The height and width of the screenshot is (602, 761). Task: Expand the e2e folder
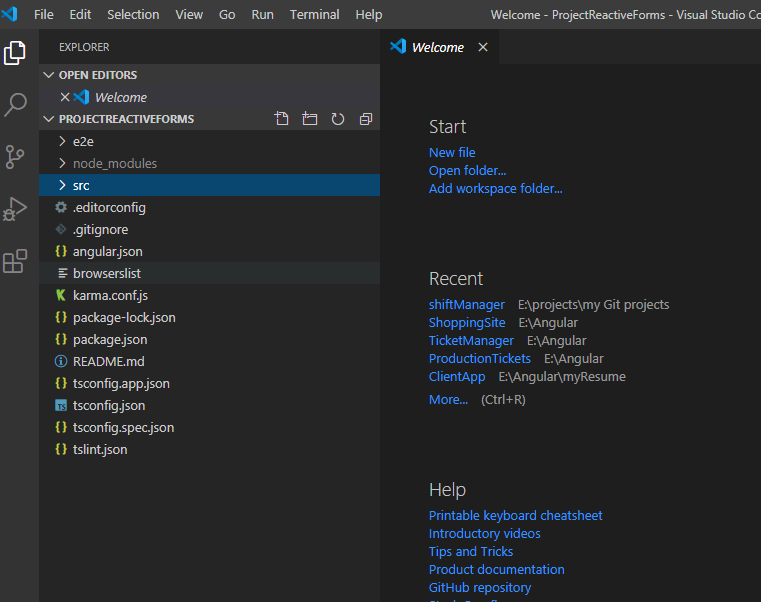tap(83, 141)
